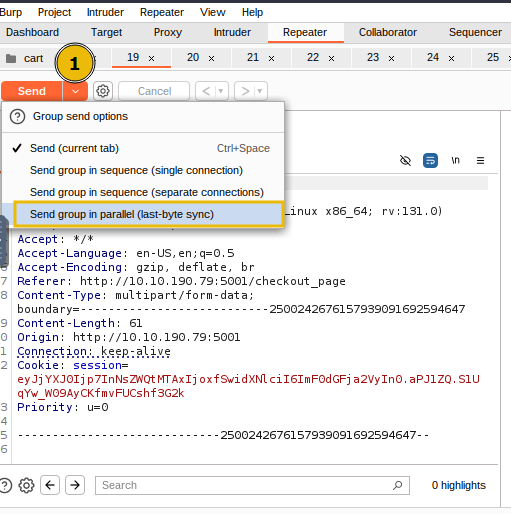The height and width of the screenshot is (514, 511).
Task: Select Repeater request tab 22
Action: click(x=313, y=57)
